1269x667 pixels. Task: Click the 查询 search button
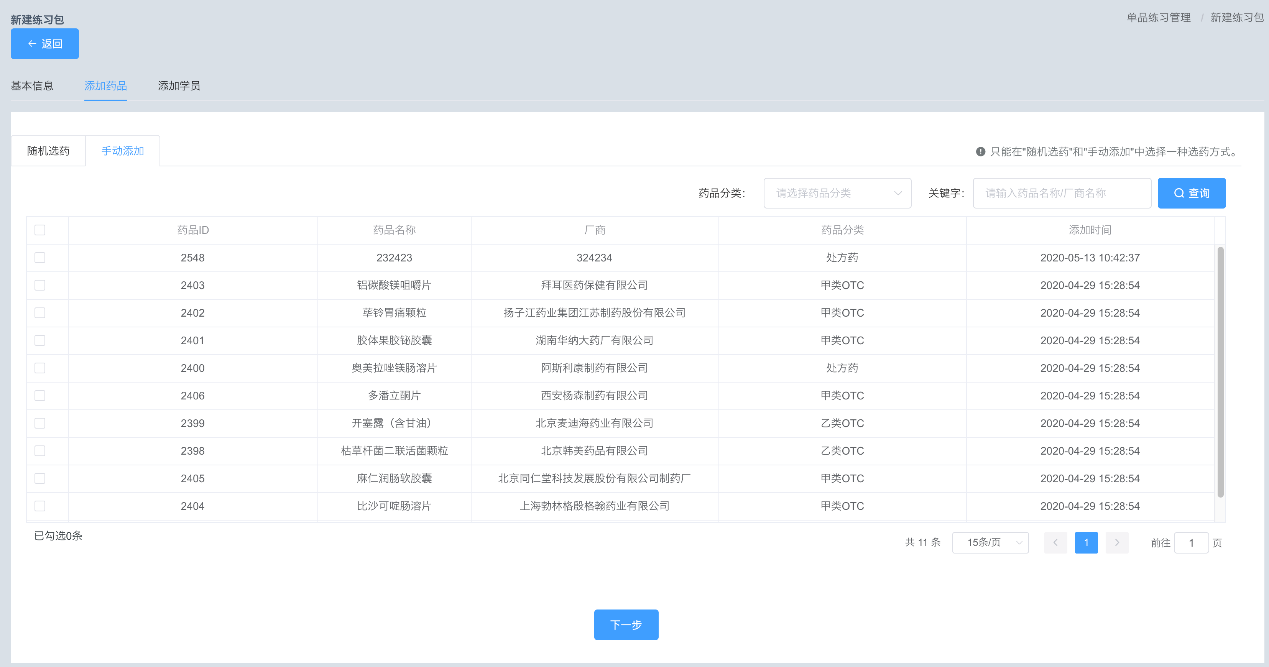1192,193
